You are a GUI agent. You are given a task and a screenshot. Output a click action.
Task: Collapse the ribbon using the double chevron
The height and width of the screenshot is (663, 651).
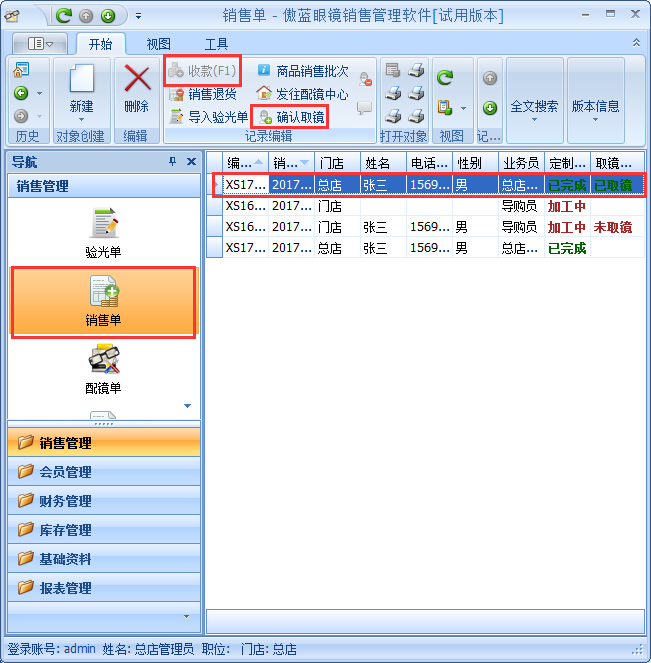point(637,43)
